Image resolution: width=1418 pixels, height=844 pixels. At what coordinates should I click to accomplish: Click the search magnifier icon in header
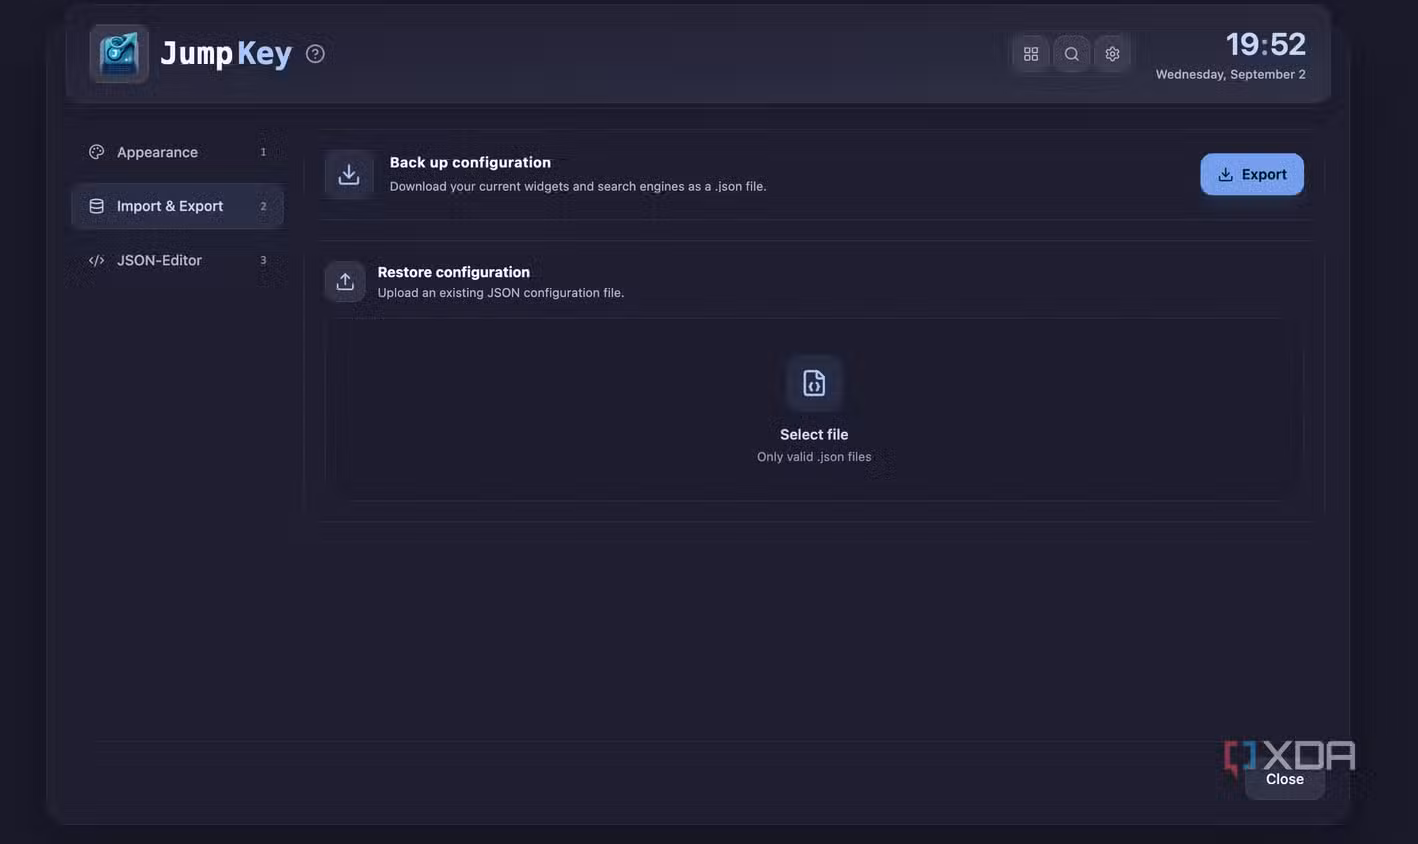coord(1071,54)
